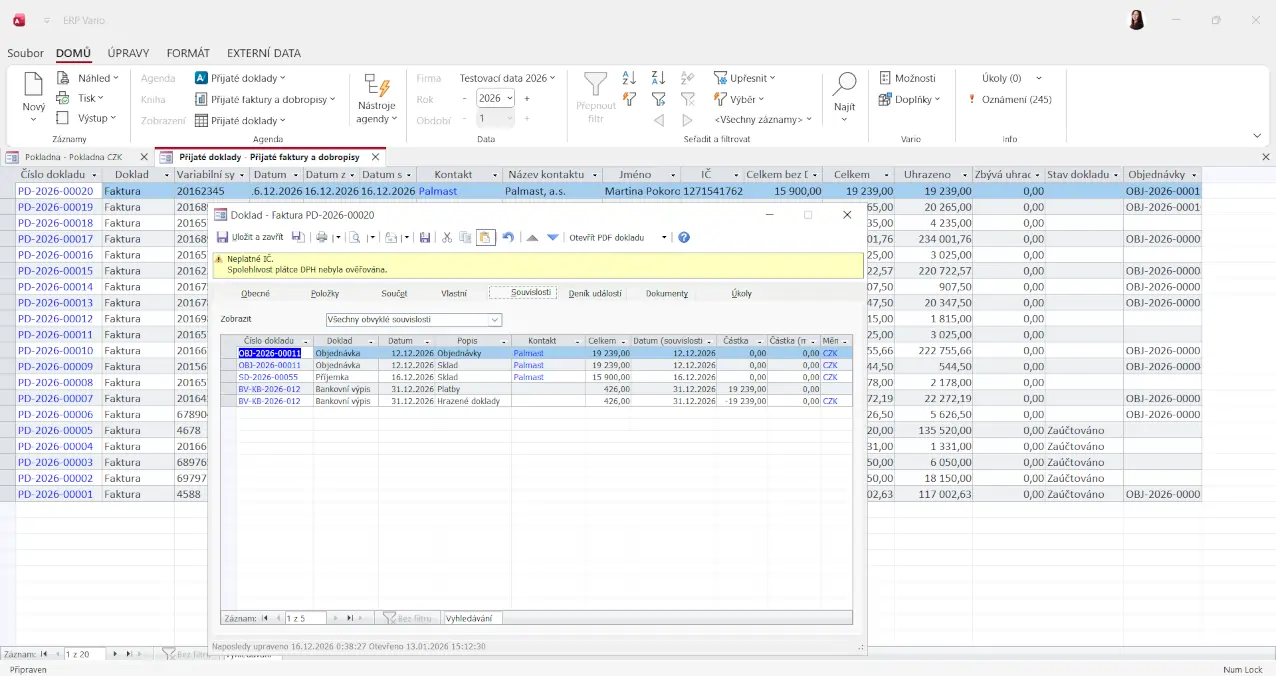Viewport: 1276px width, 676px height.
Task: Open the year 2026 dropdown
Action: 509,98
